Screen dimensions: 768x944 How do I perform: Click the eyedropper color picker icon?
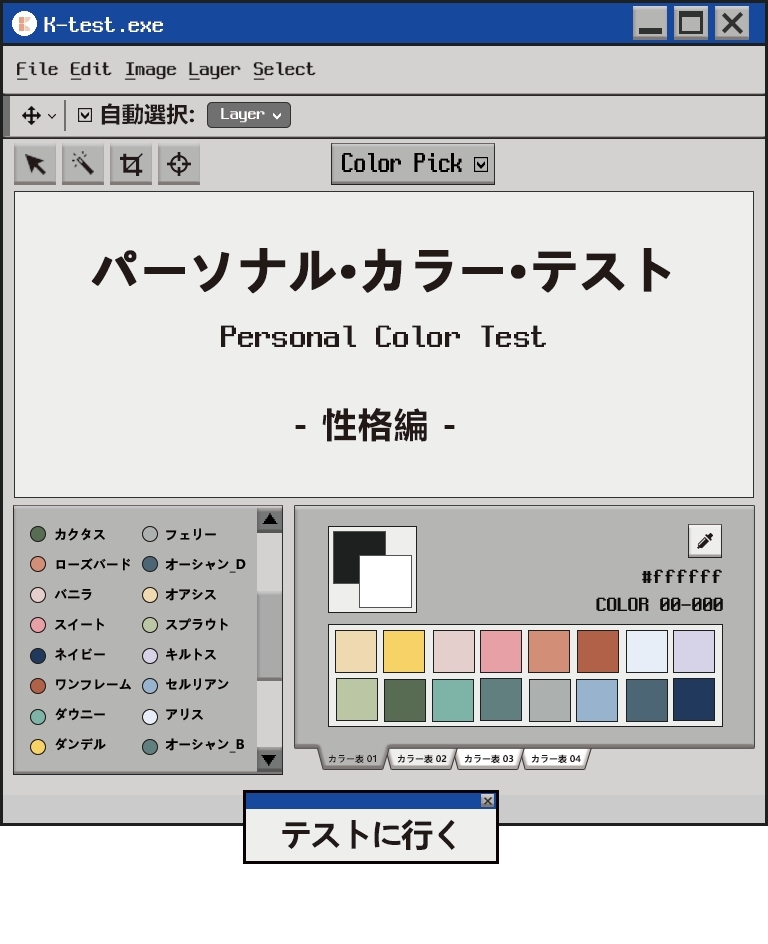coord(705,541)
